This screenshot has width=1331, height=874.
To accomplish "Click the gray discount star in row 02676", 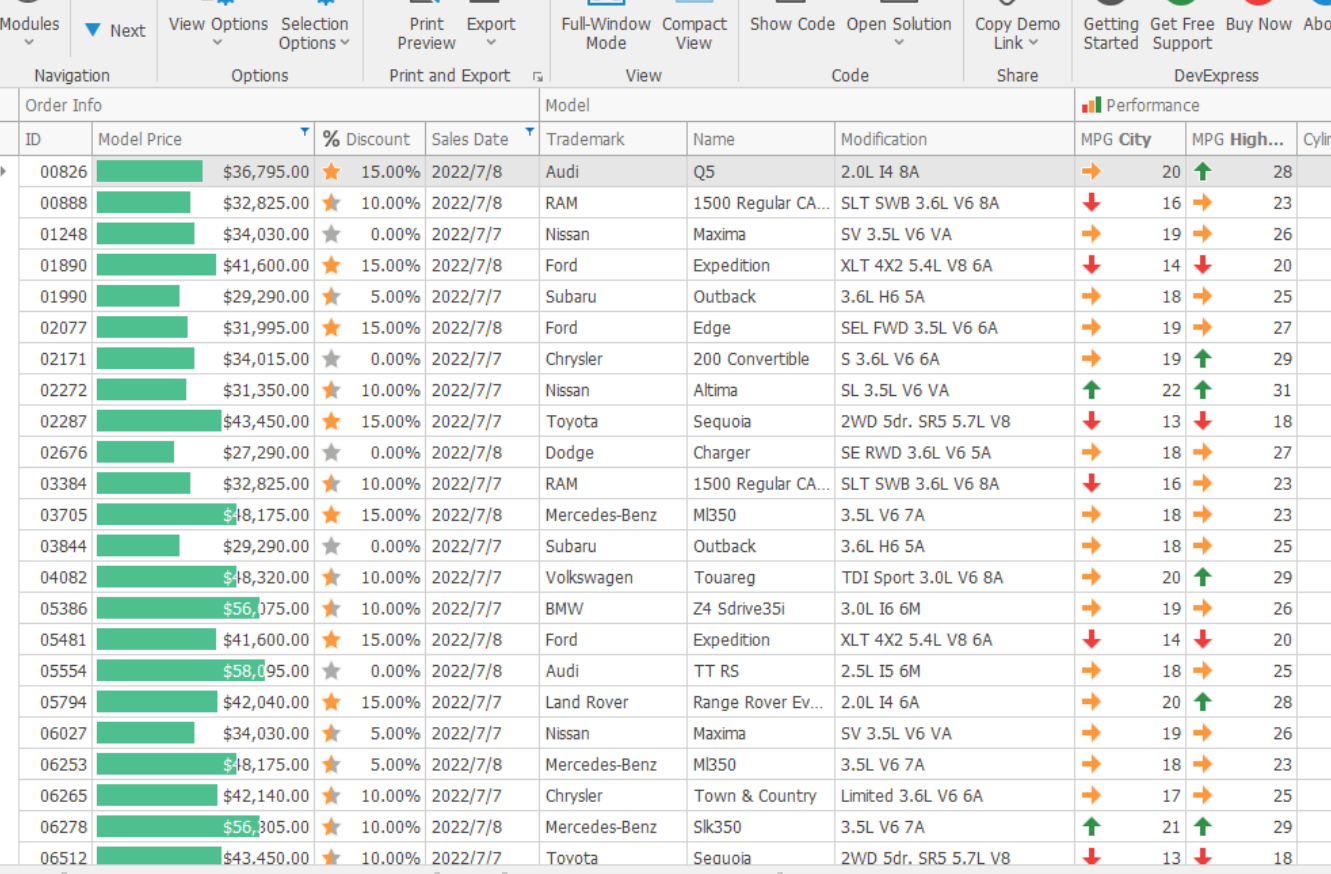I will point(332,452).
